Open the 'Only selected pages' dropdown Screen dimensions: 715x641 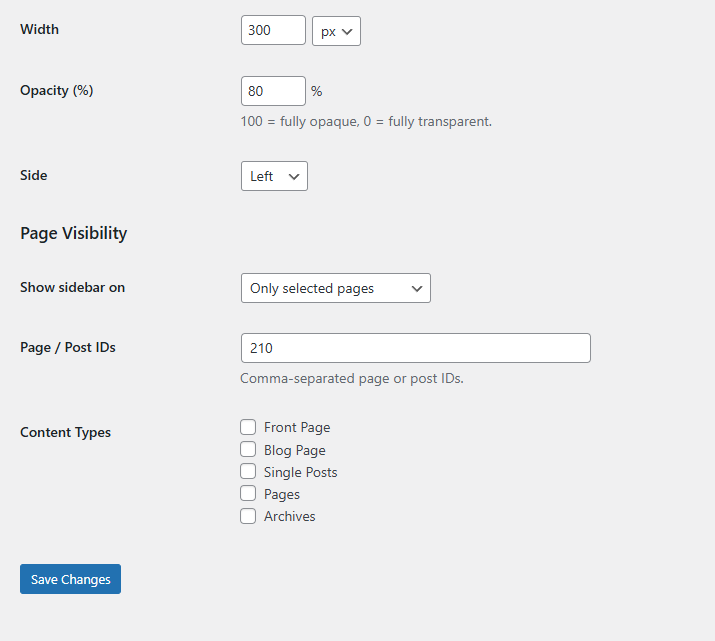point(335,288)
